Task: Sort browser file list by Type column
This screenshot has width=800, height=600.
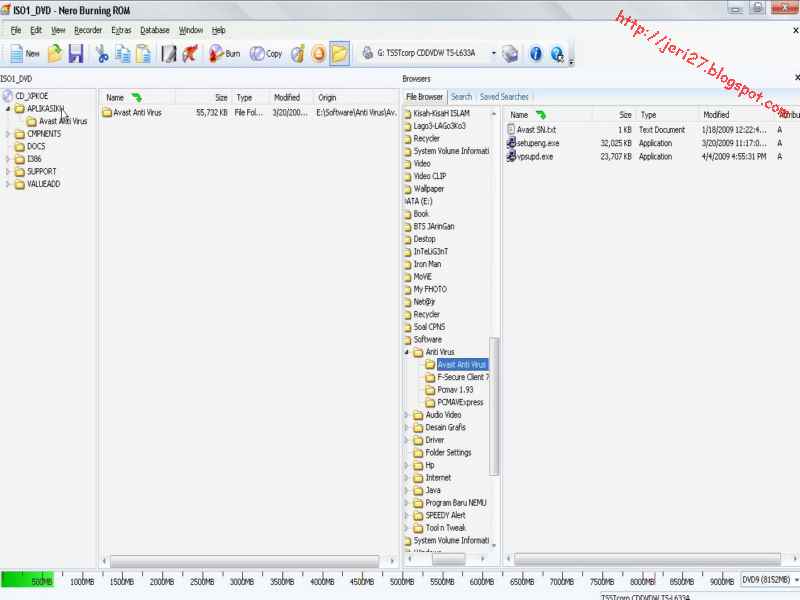Action: tap(667, 115)
